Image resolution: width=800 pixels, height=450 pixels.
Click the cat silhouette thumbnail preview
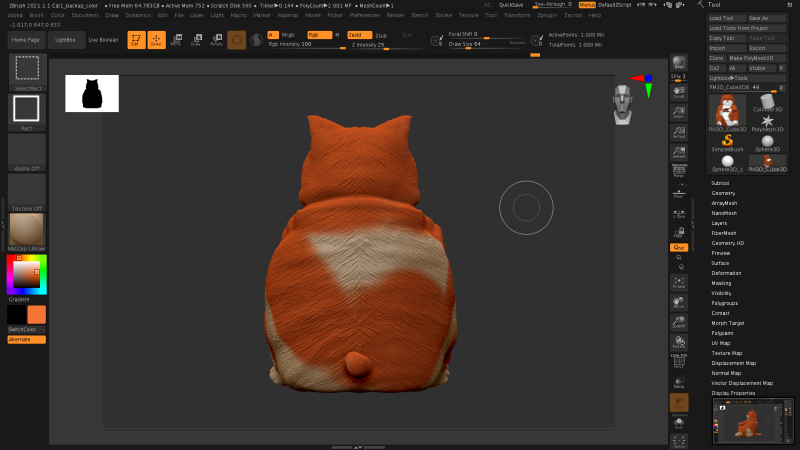coord(92,93)
